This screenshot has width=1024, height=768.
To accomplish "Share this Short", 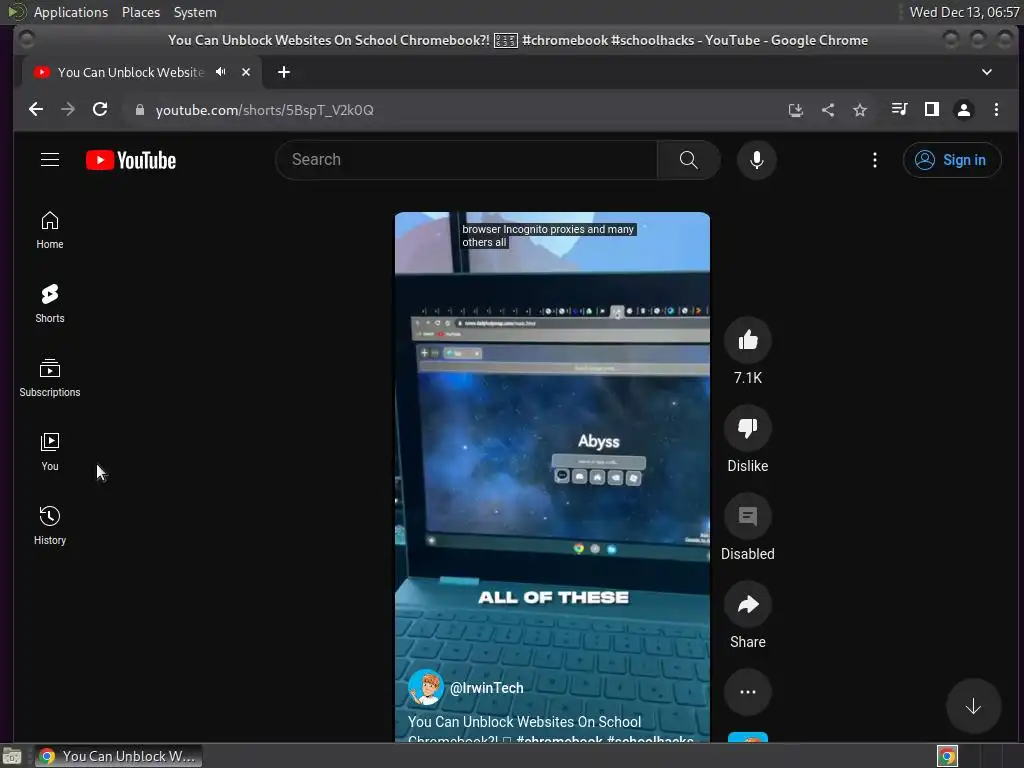I will pos(748,604).
